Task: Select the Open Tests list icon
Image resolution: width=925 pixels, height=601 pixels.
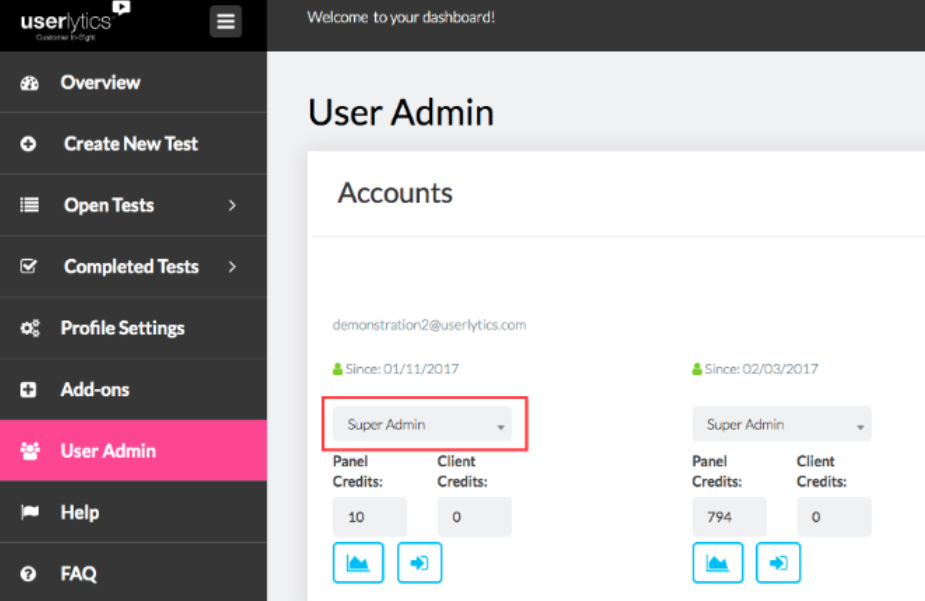Action: [29, 205]
